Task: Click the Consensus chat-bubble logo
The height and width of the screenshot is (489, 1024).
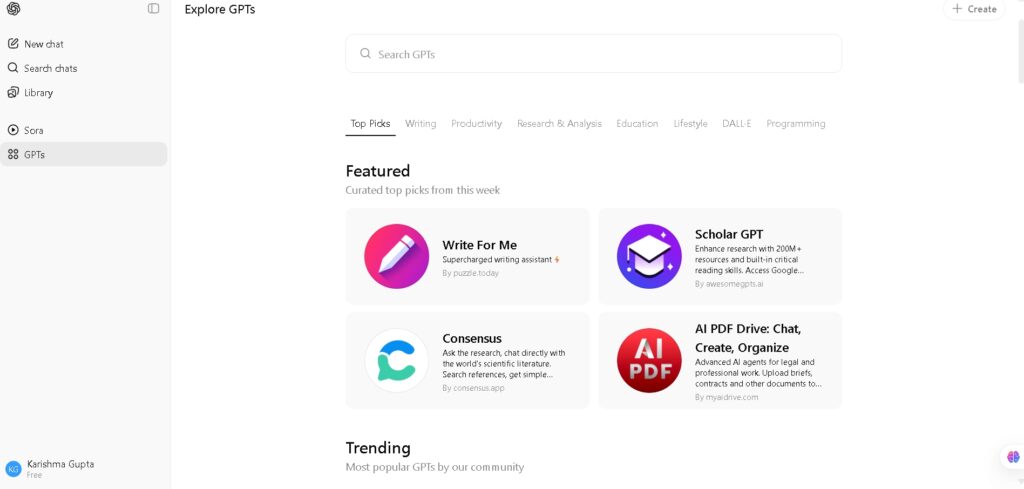Action: (x=396, y=360)
